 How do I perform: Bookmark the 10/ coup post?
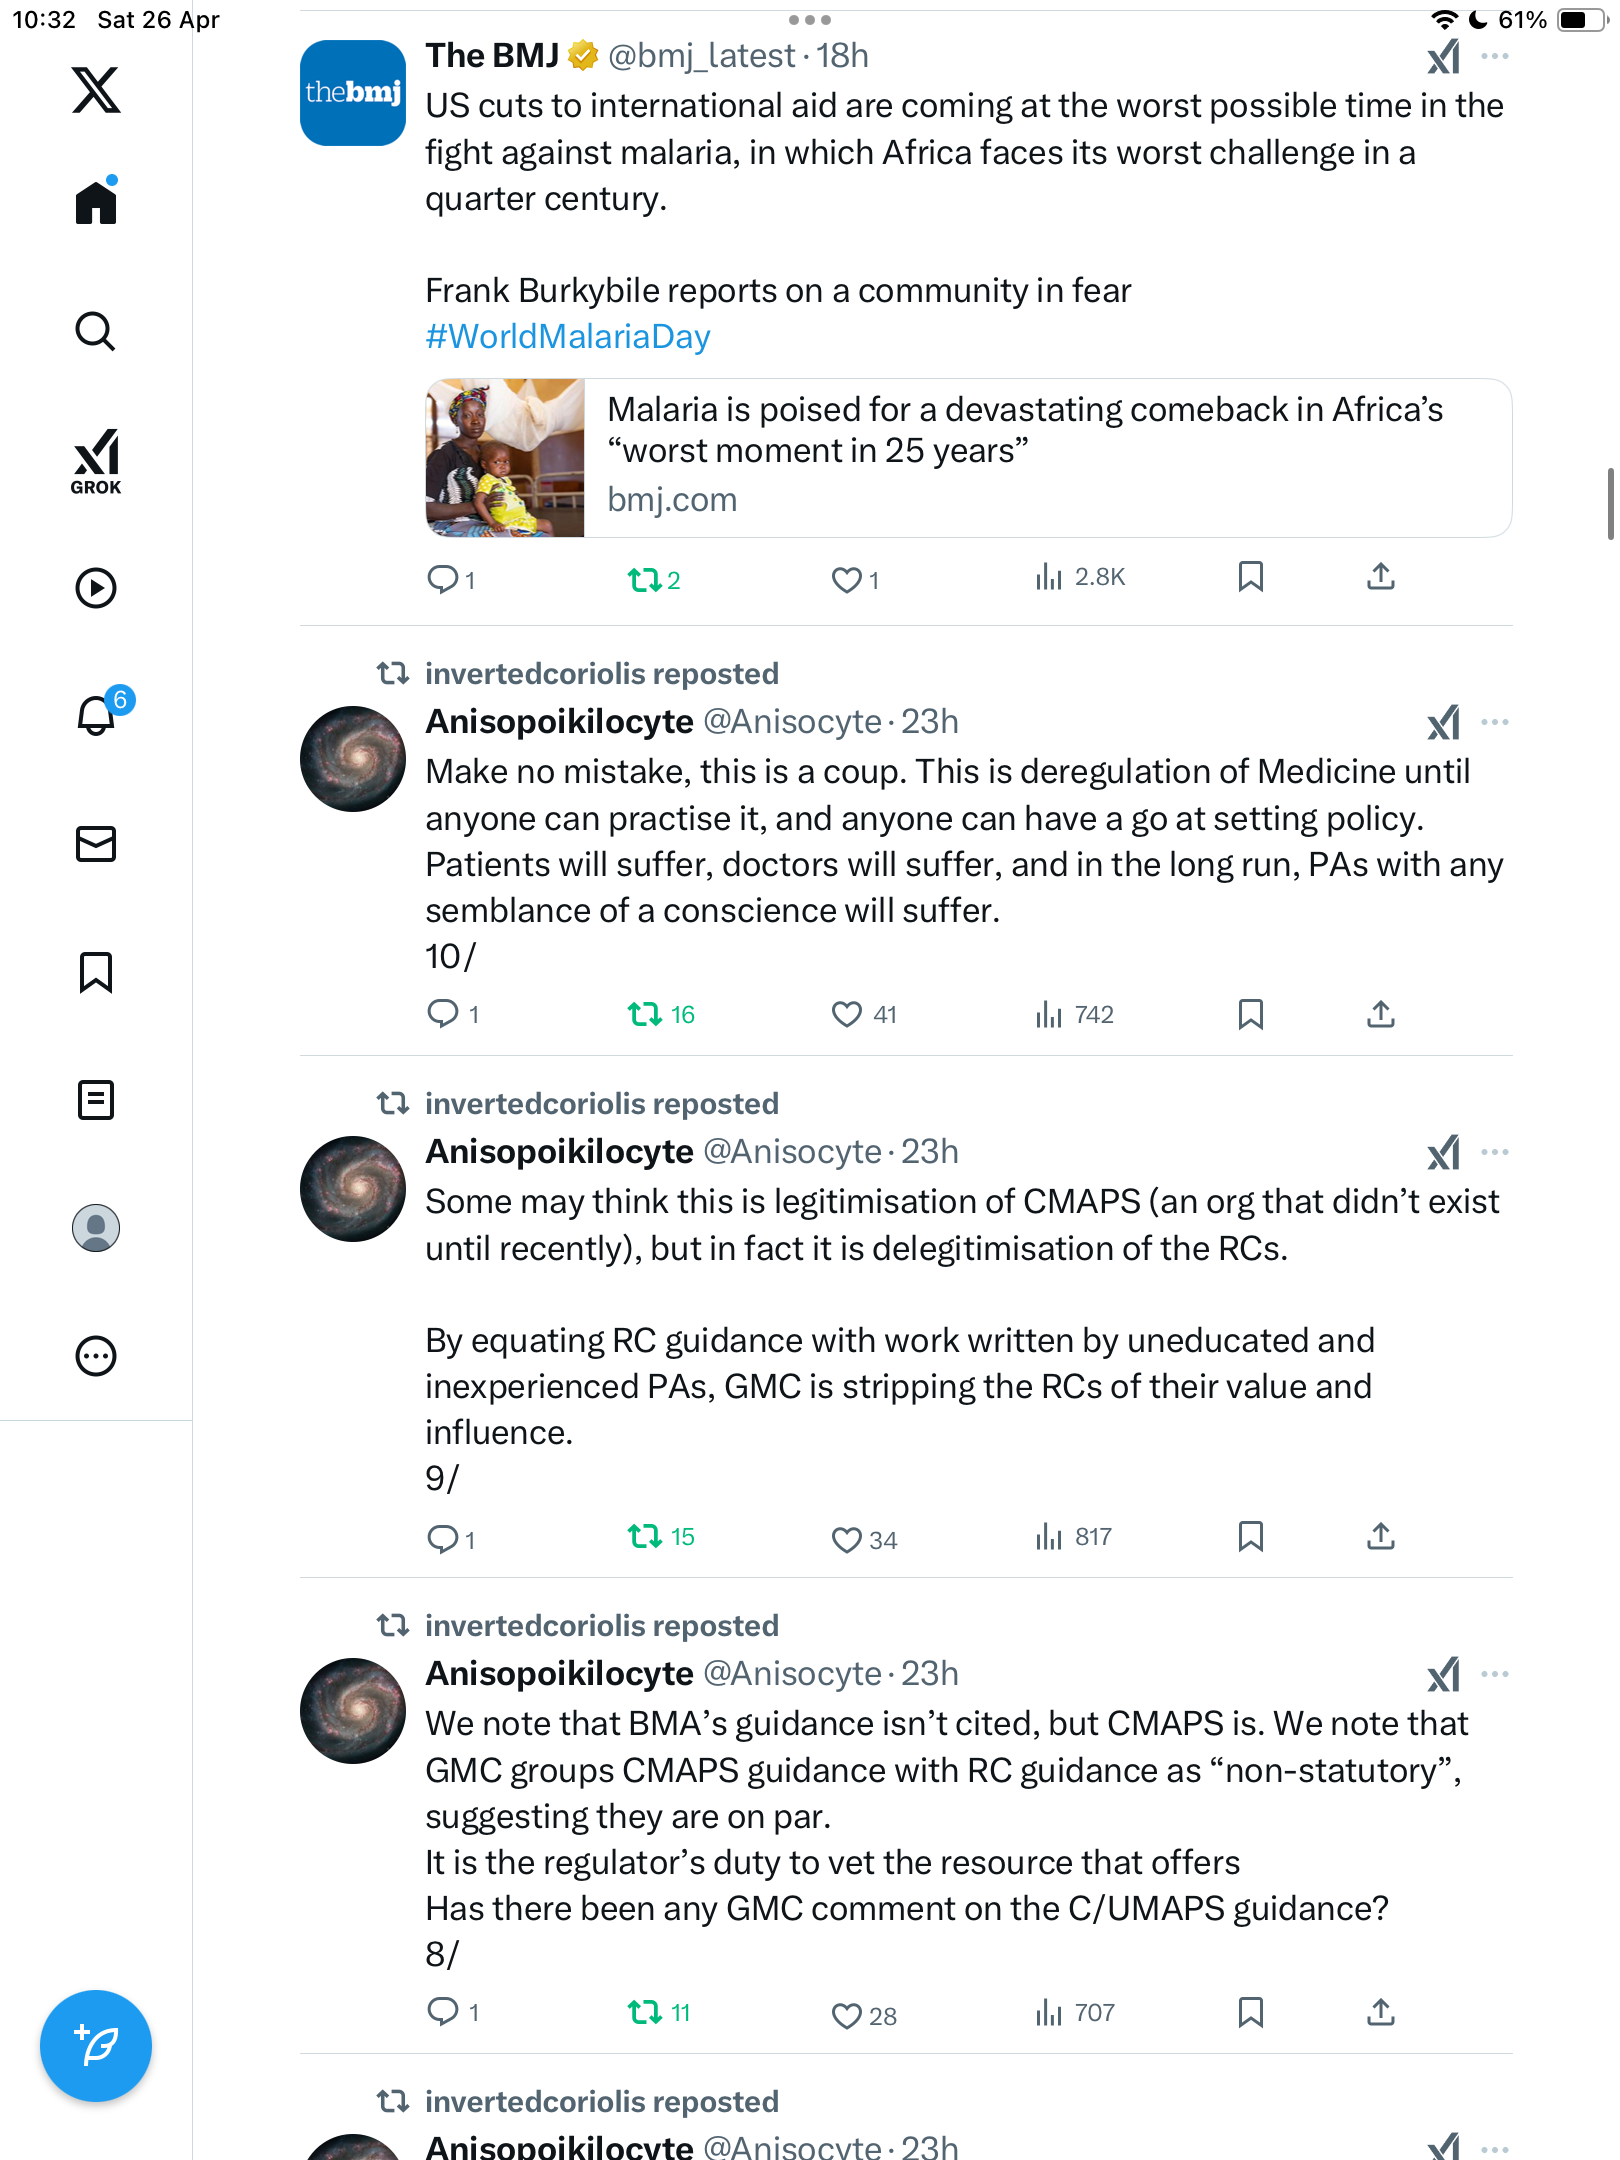pos(1250,1014)
